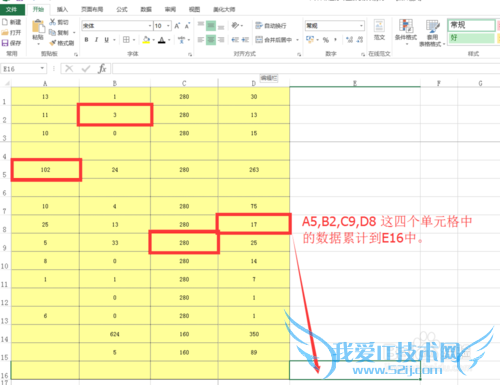Click the Merge and Center (合并后居中) button
The image size is (500, 385).
[x=274, y=40]
